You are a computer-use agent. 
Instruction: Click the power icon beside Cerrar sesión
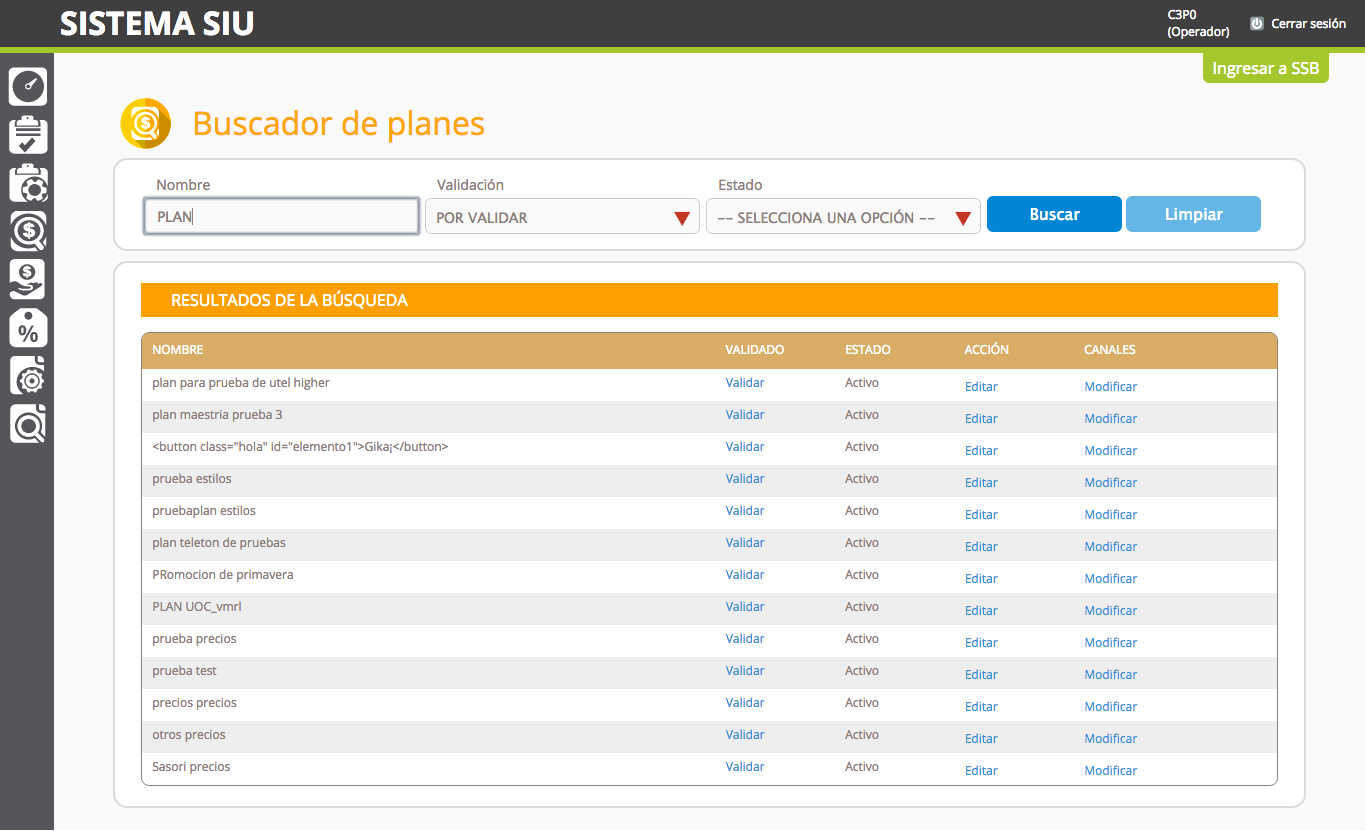point(1257,23)
